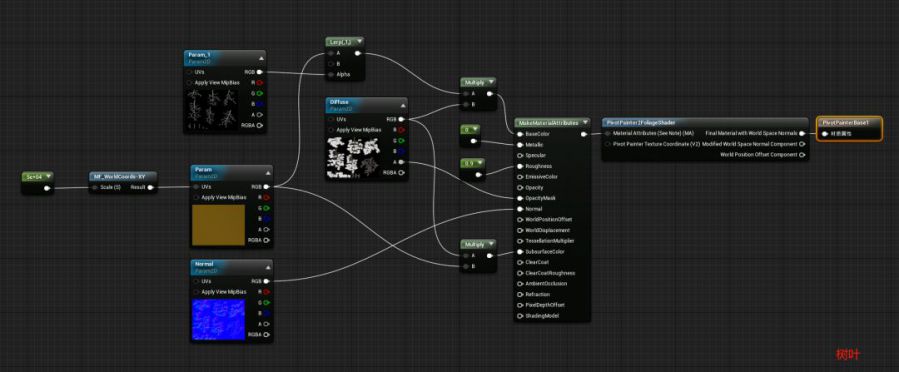This screenshot has height=372, width=899.
Task: Click B input pin on Lerp node
Action: pos(330,64)
